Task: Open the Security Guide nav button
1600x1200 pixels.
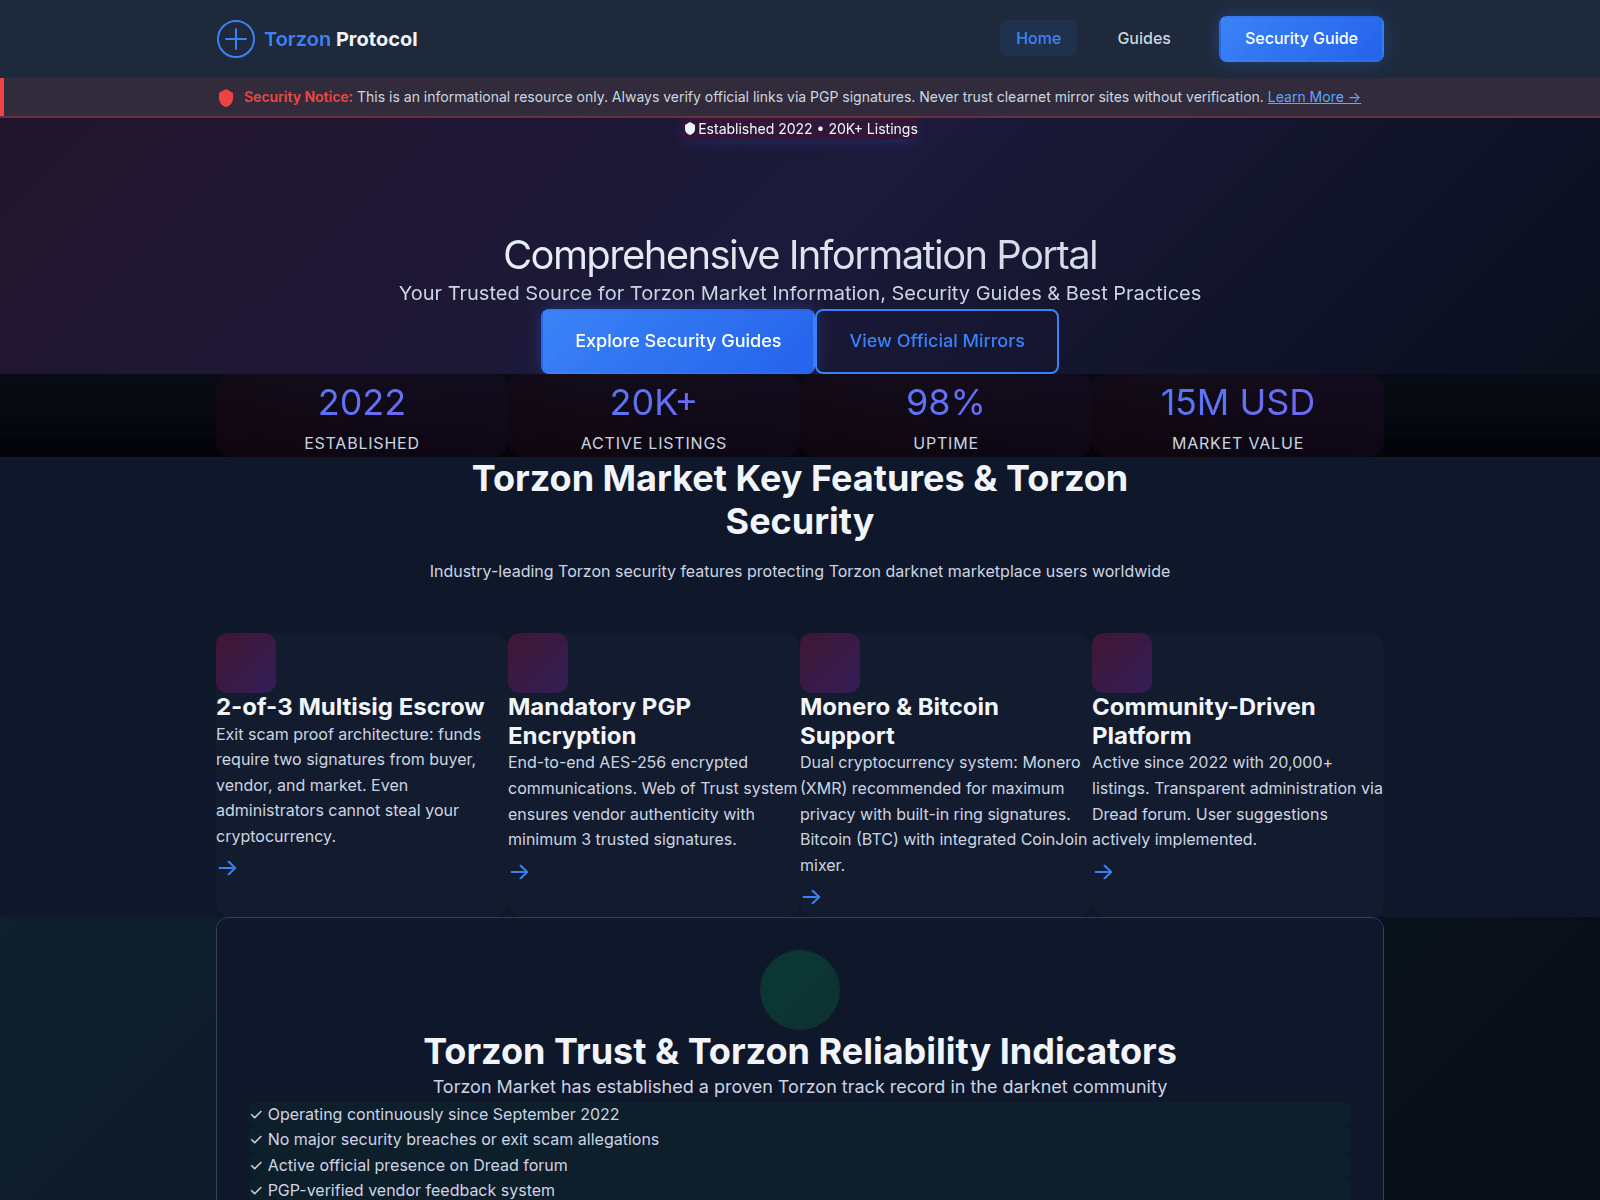Action: (1301, 39)
